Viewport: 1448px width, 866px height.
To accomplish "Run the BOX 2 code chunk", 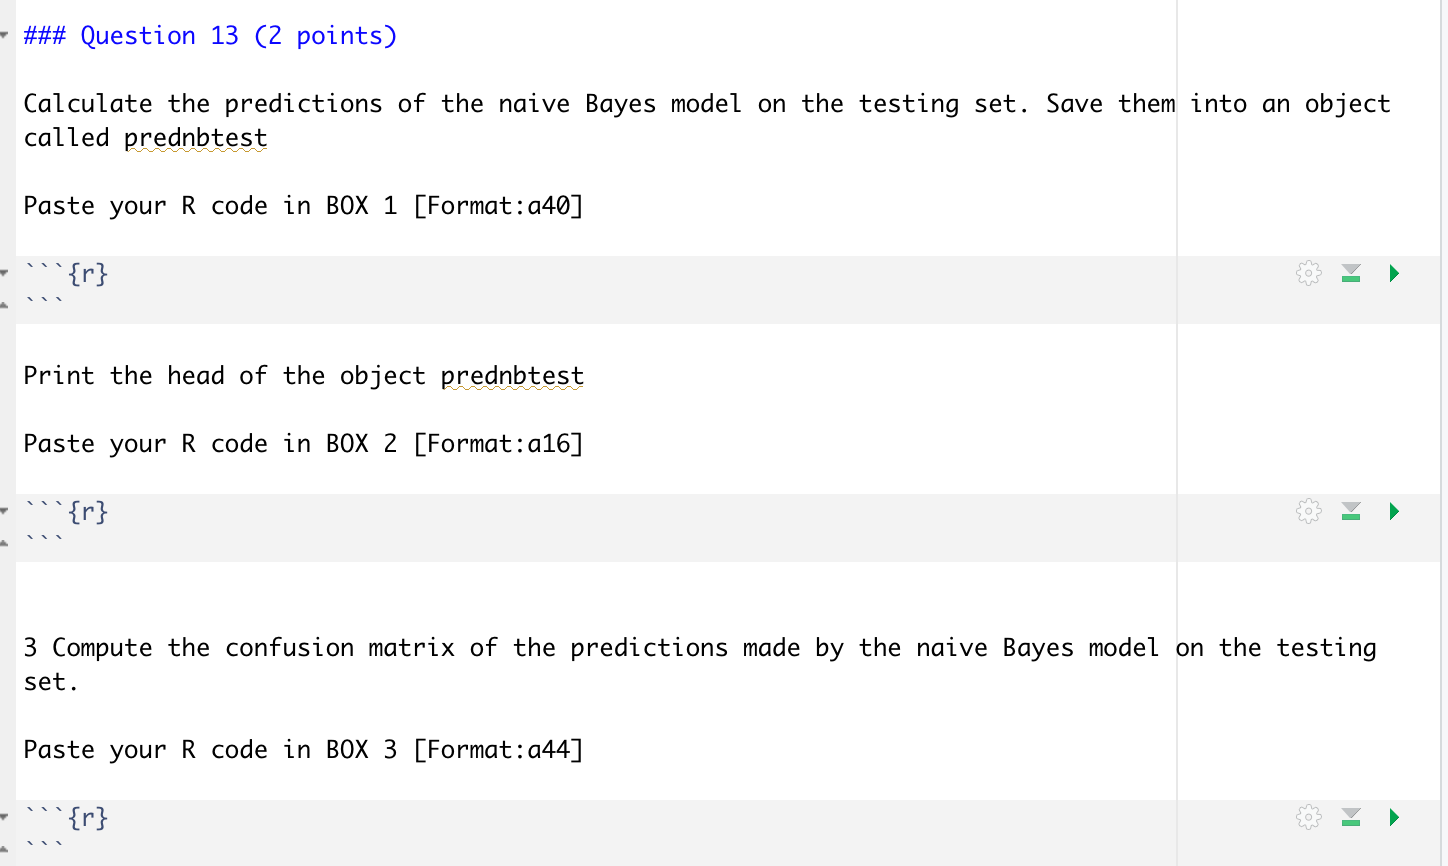I will pyautogui.click(x=1393, y=511).
